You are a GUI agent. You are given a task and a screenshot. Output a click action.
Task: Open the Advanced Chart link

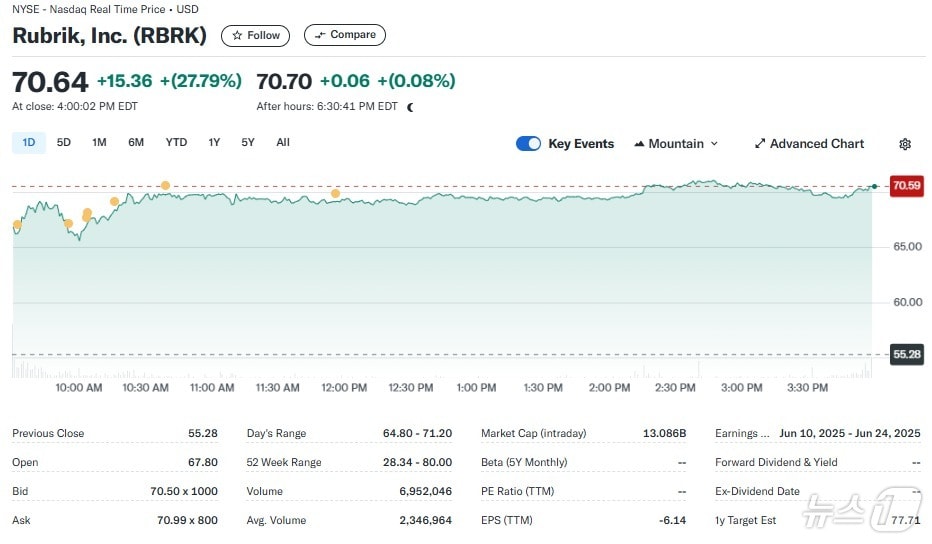(816, 144)
